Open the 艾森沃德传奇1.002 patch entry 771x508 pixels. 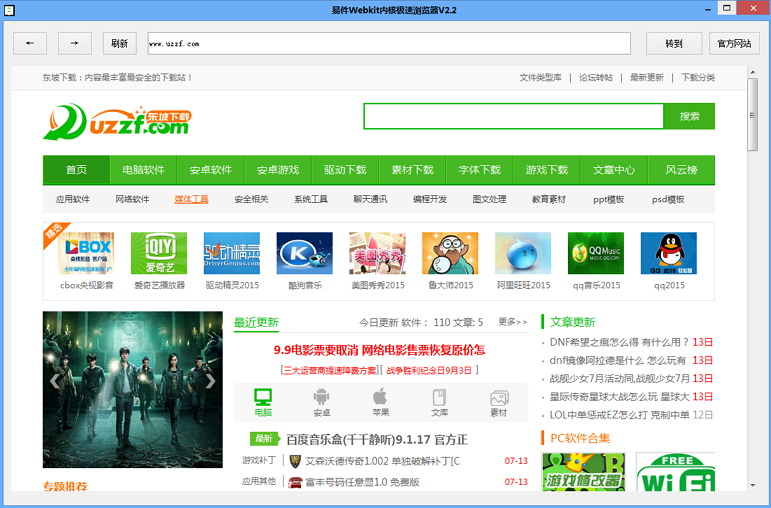click(383, 461)
